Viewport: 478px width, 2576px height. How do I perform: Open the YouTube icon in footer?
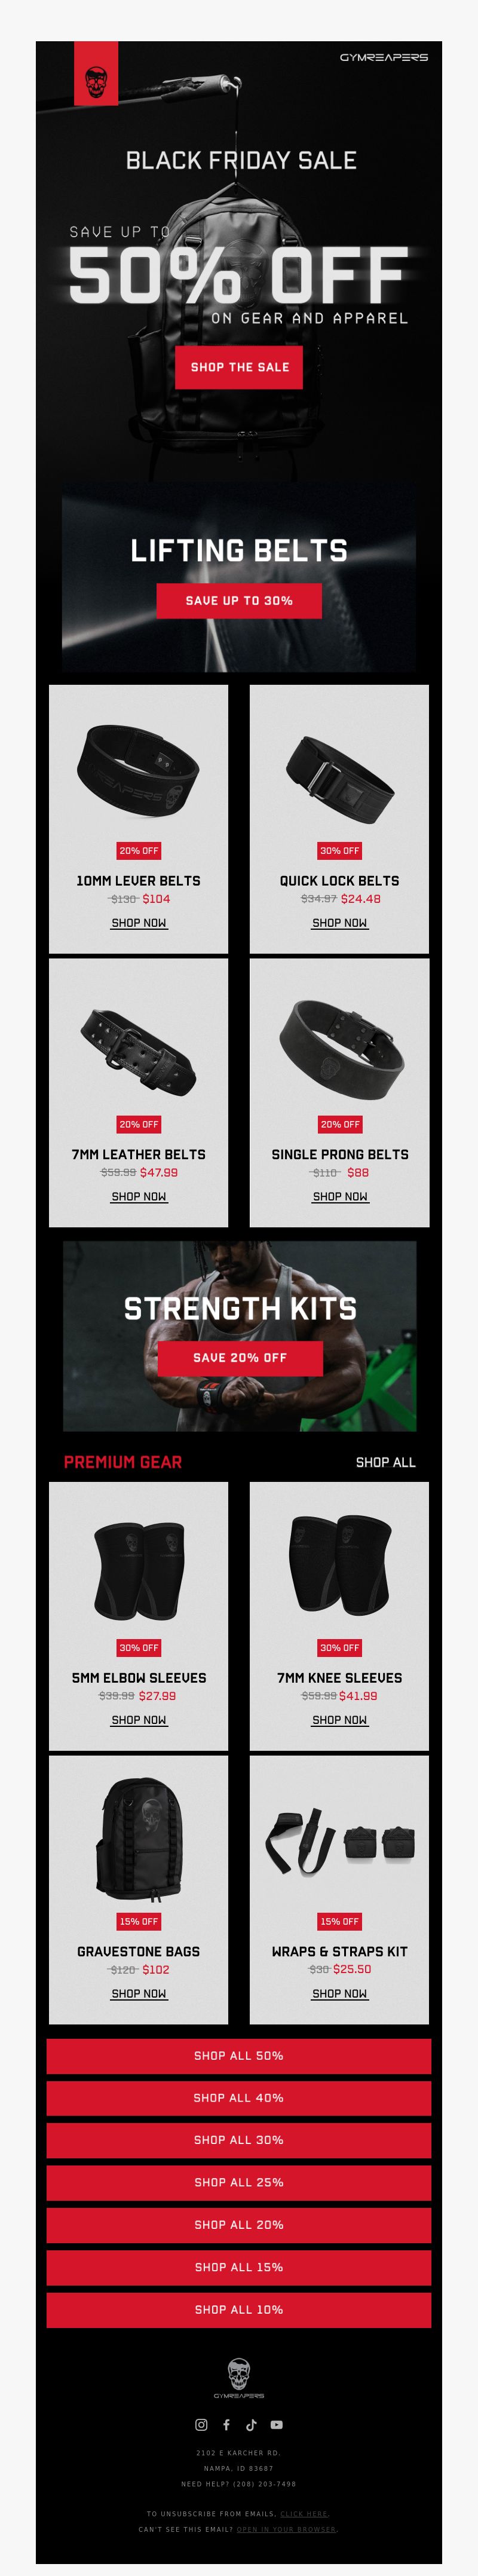[x=276, y=2424]
